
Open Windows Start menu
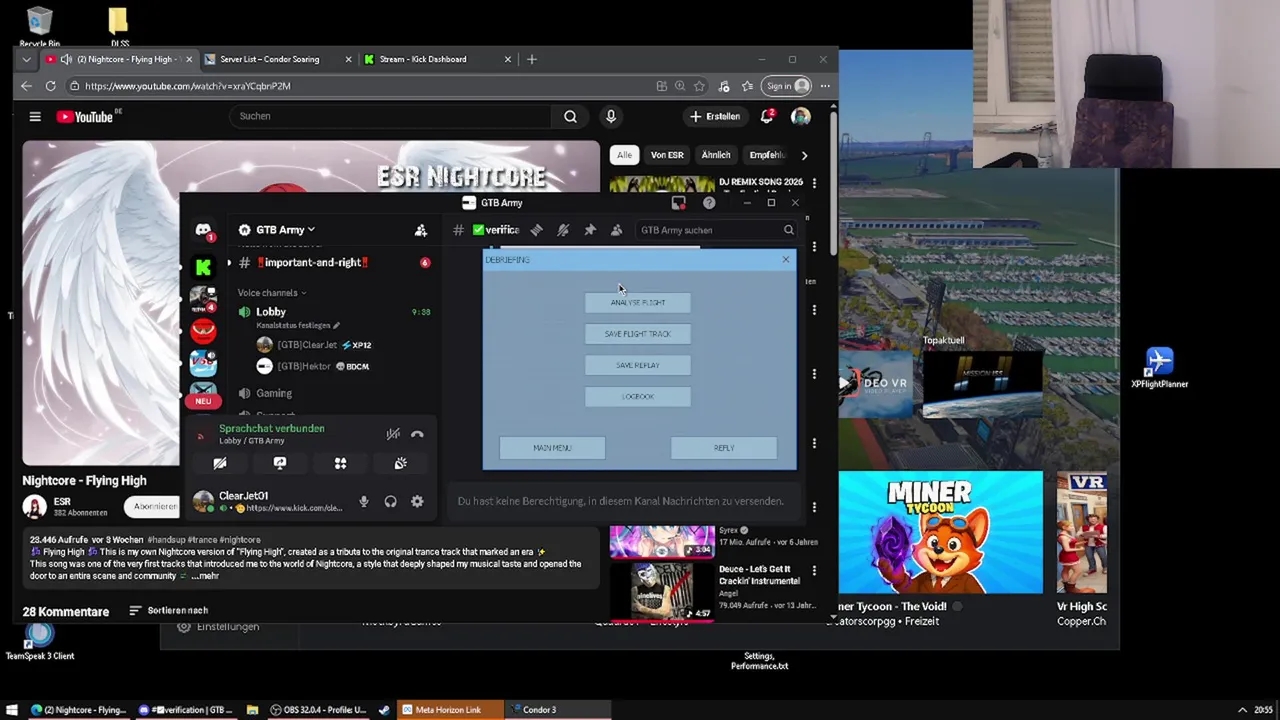[x=12, y=710]
